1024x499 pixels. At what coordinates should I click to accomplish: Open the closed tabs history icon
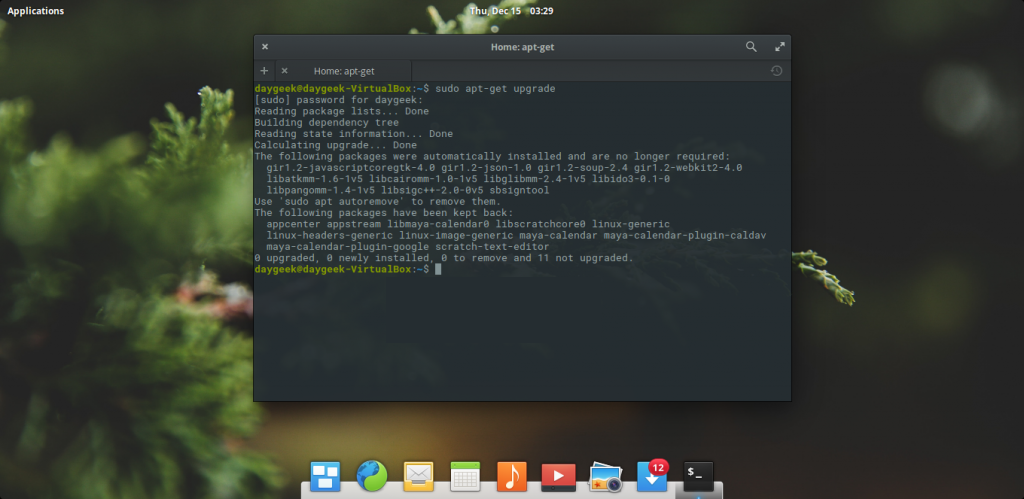point(776,71)
